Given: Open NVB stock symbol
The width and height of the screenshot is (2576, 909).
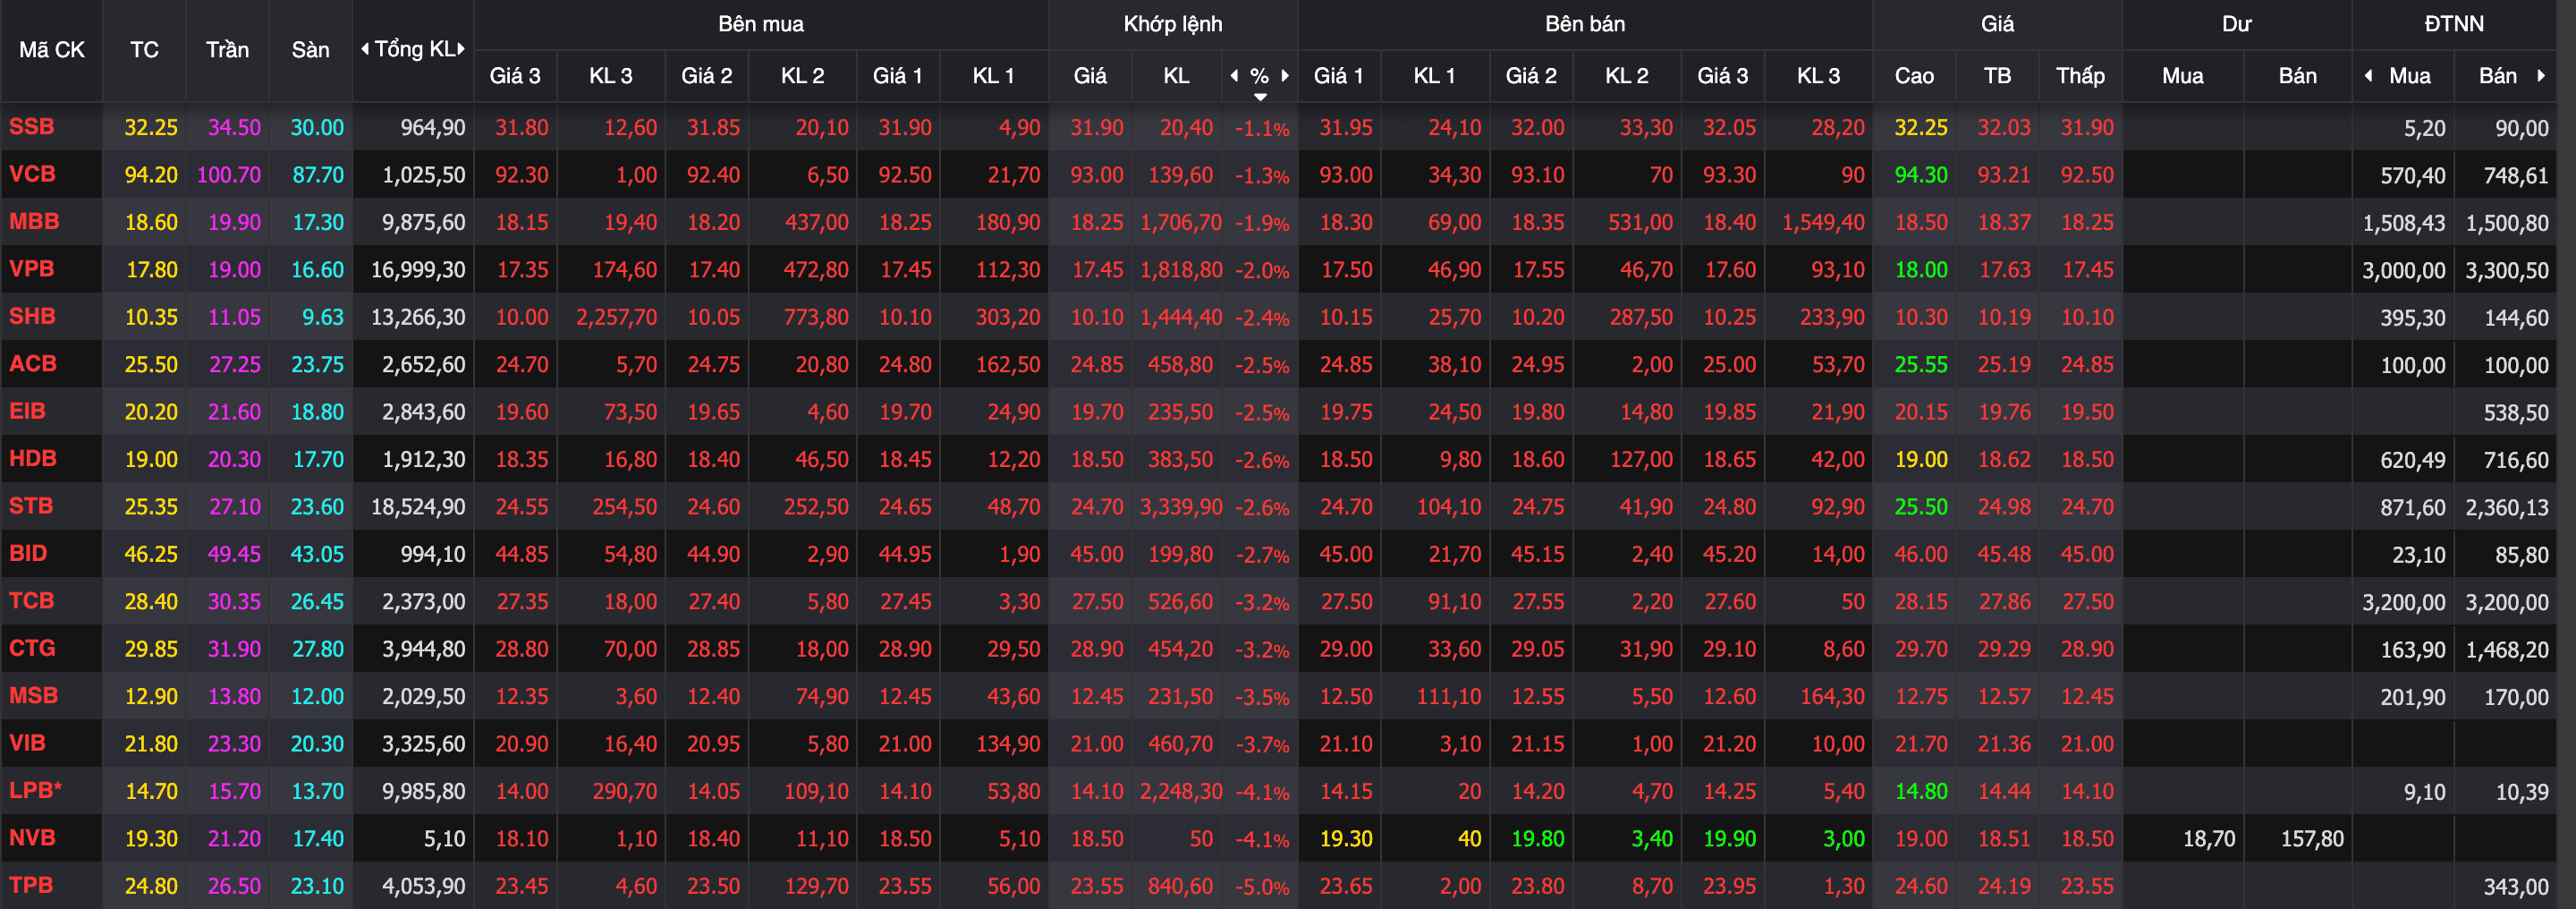Looking at the screenshot, I should coord(32,838).
